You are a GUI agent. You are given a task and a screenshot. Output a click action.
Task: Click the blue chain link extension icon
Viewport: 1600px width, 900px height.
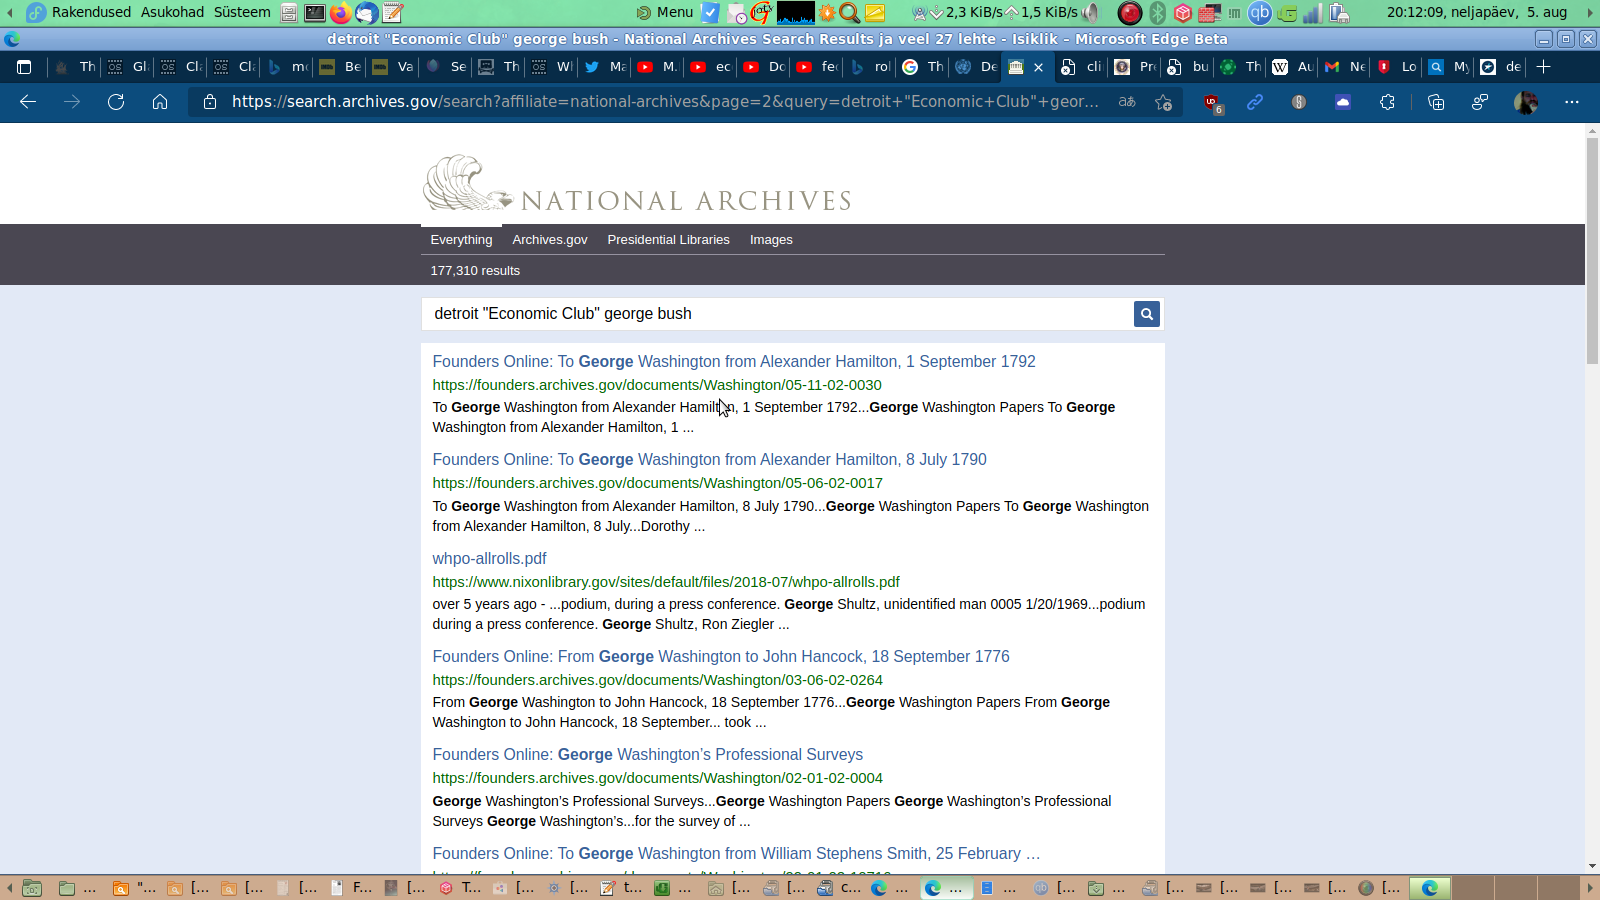[1255, 102]
